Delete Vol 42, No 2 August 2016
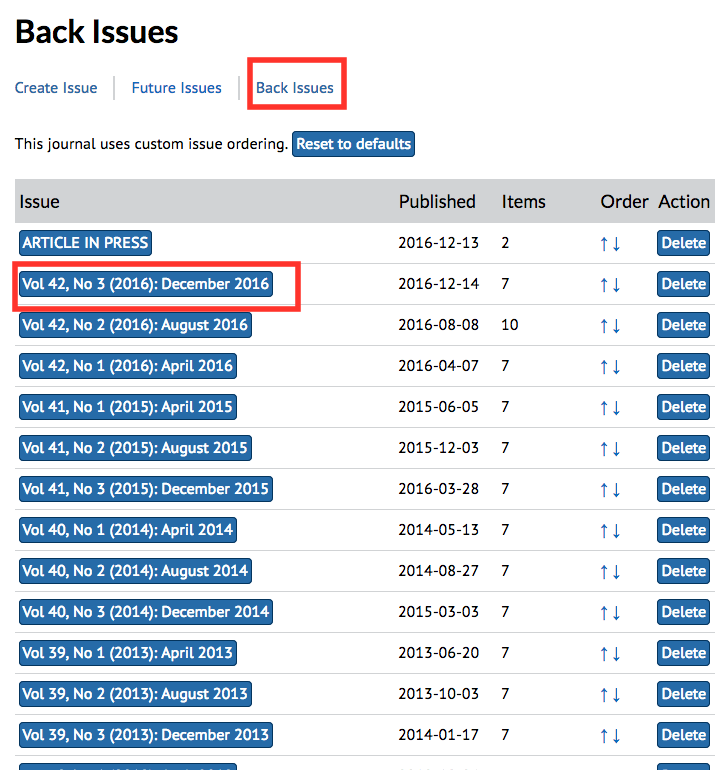 point(684,325)
